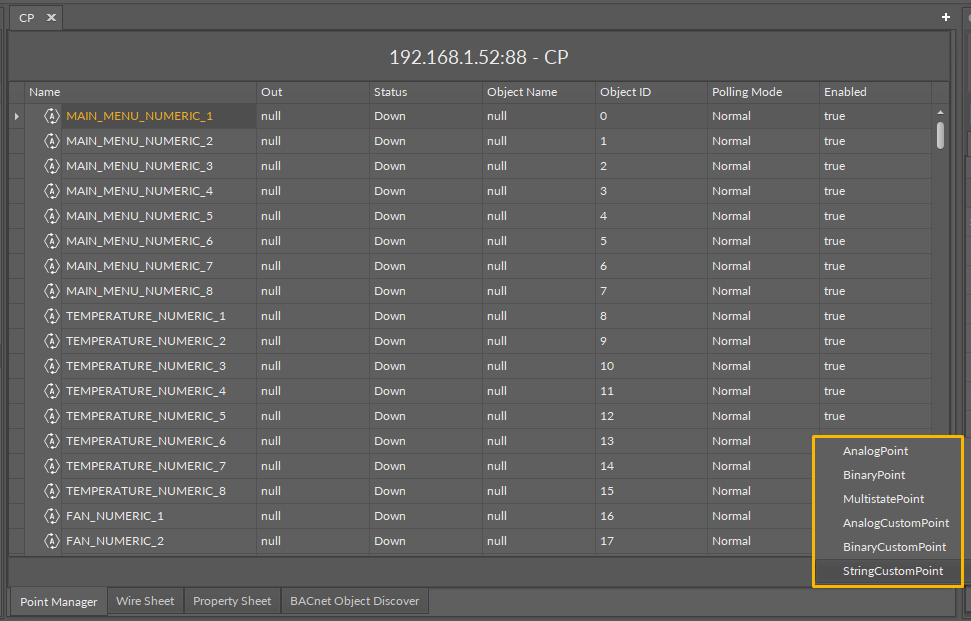Screen dimensions: 971x621
Task: Click the point icon beside TEMPERATURE_NUMERIC_1
Action: (52, 316)
